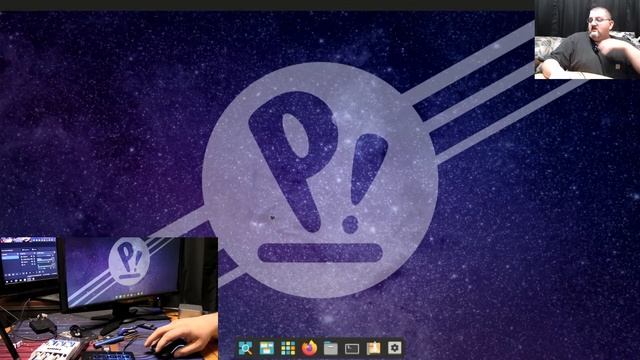Open the Files folder icon in dock
The width and height of the screenshot is (640, 360).
coord(331,348)
